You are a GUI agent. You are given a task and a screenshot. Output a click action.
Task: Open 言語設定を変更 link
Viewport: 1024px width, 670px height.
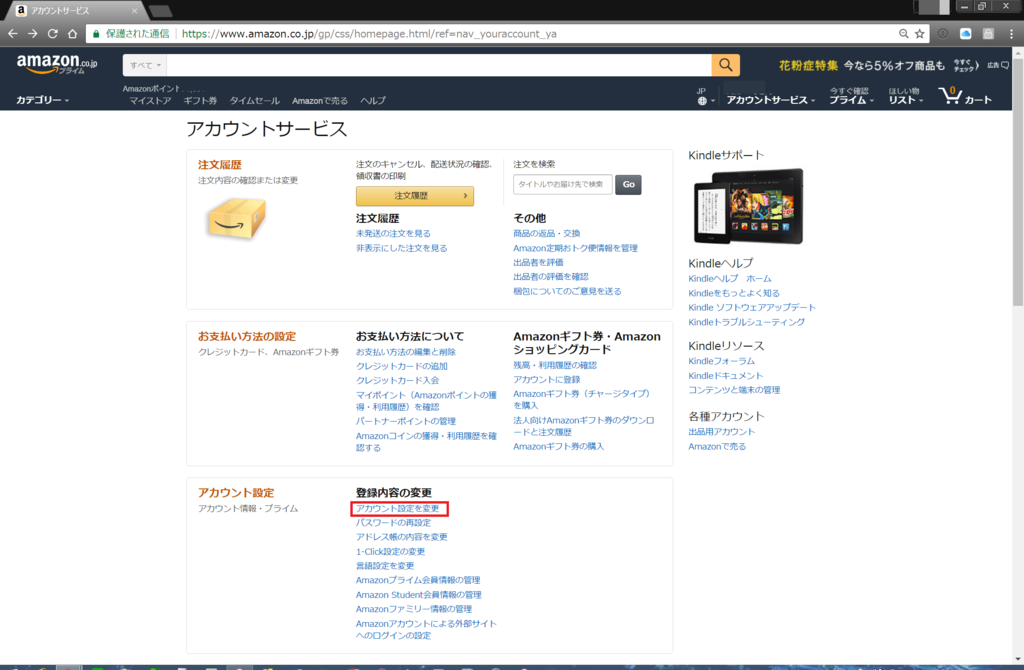(x=385, y=566)
